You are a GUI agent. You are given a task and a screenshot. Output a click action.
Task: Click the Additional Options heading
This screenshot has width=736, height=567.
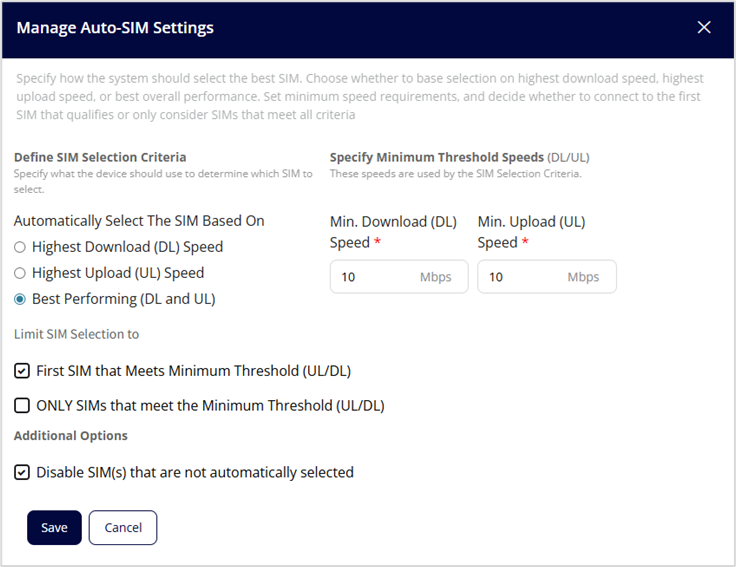pos(70,436)
